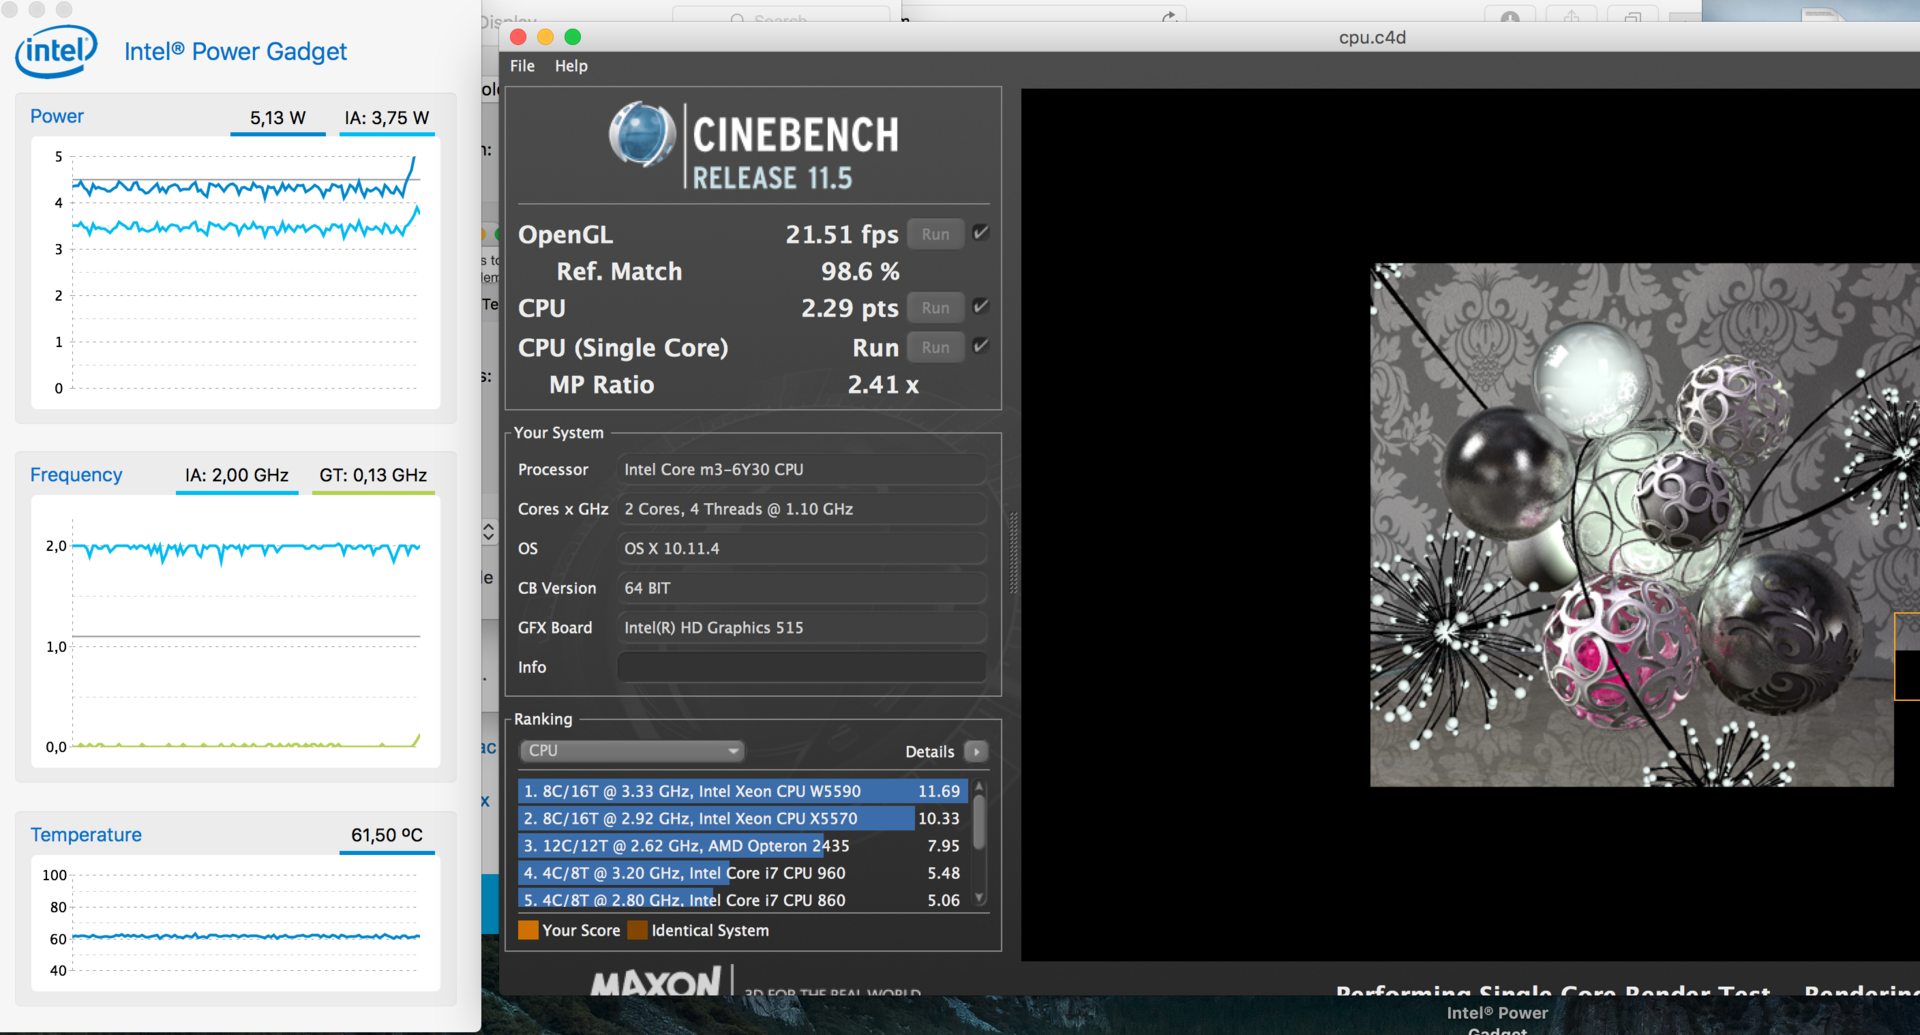Click the 98.6 % Ref. Match value
Image resolution: width=1920 pixels, height=1035 pixels.
[860, 272]
